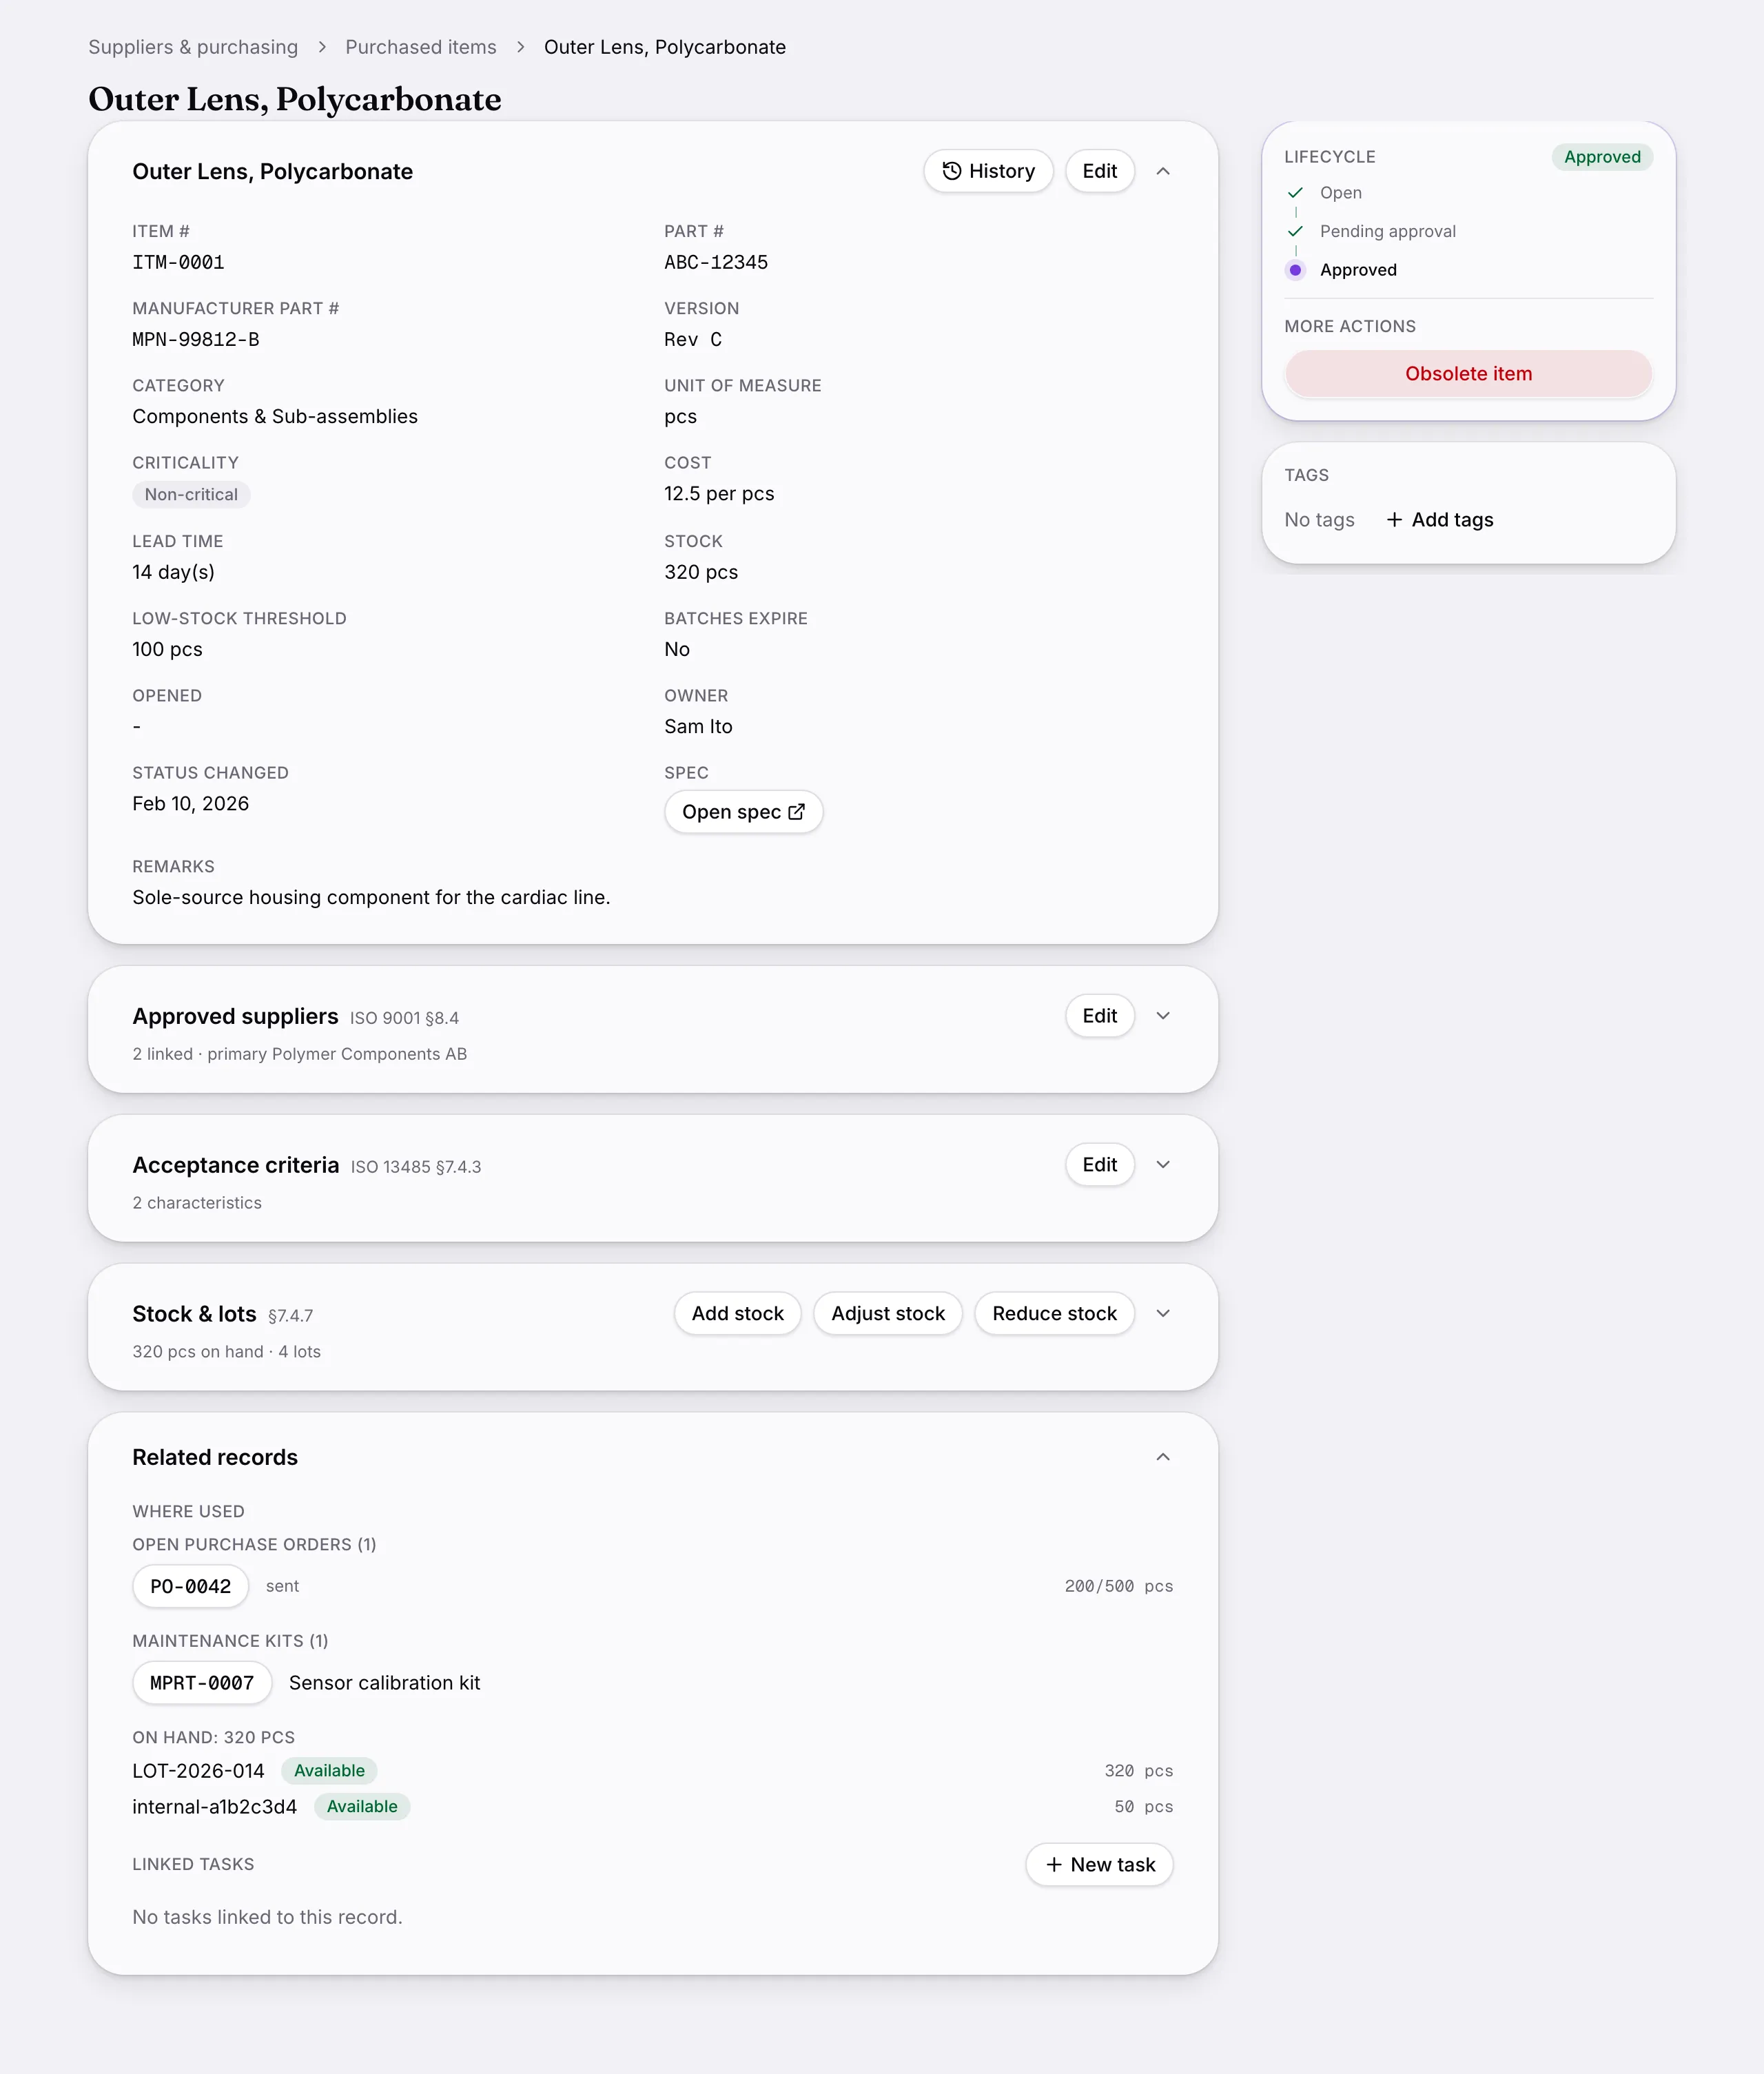Click the ISO 9001 §8.4 reference label
Image resolution: width=1764 pixels, height=2074 pixels.
[x=404, y=1018]
